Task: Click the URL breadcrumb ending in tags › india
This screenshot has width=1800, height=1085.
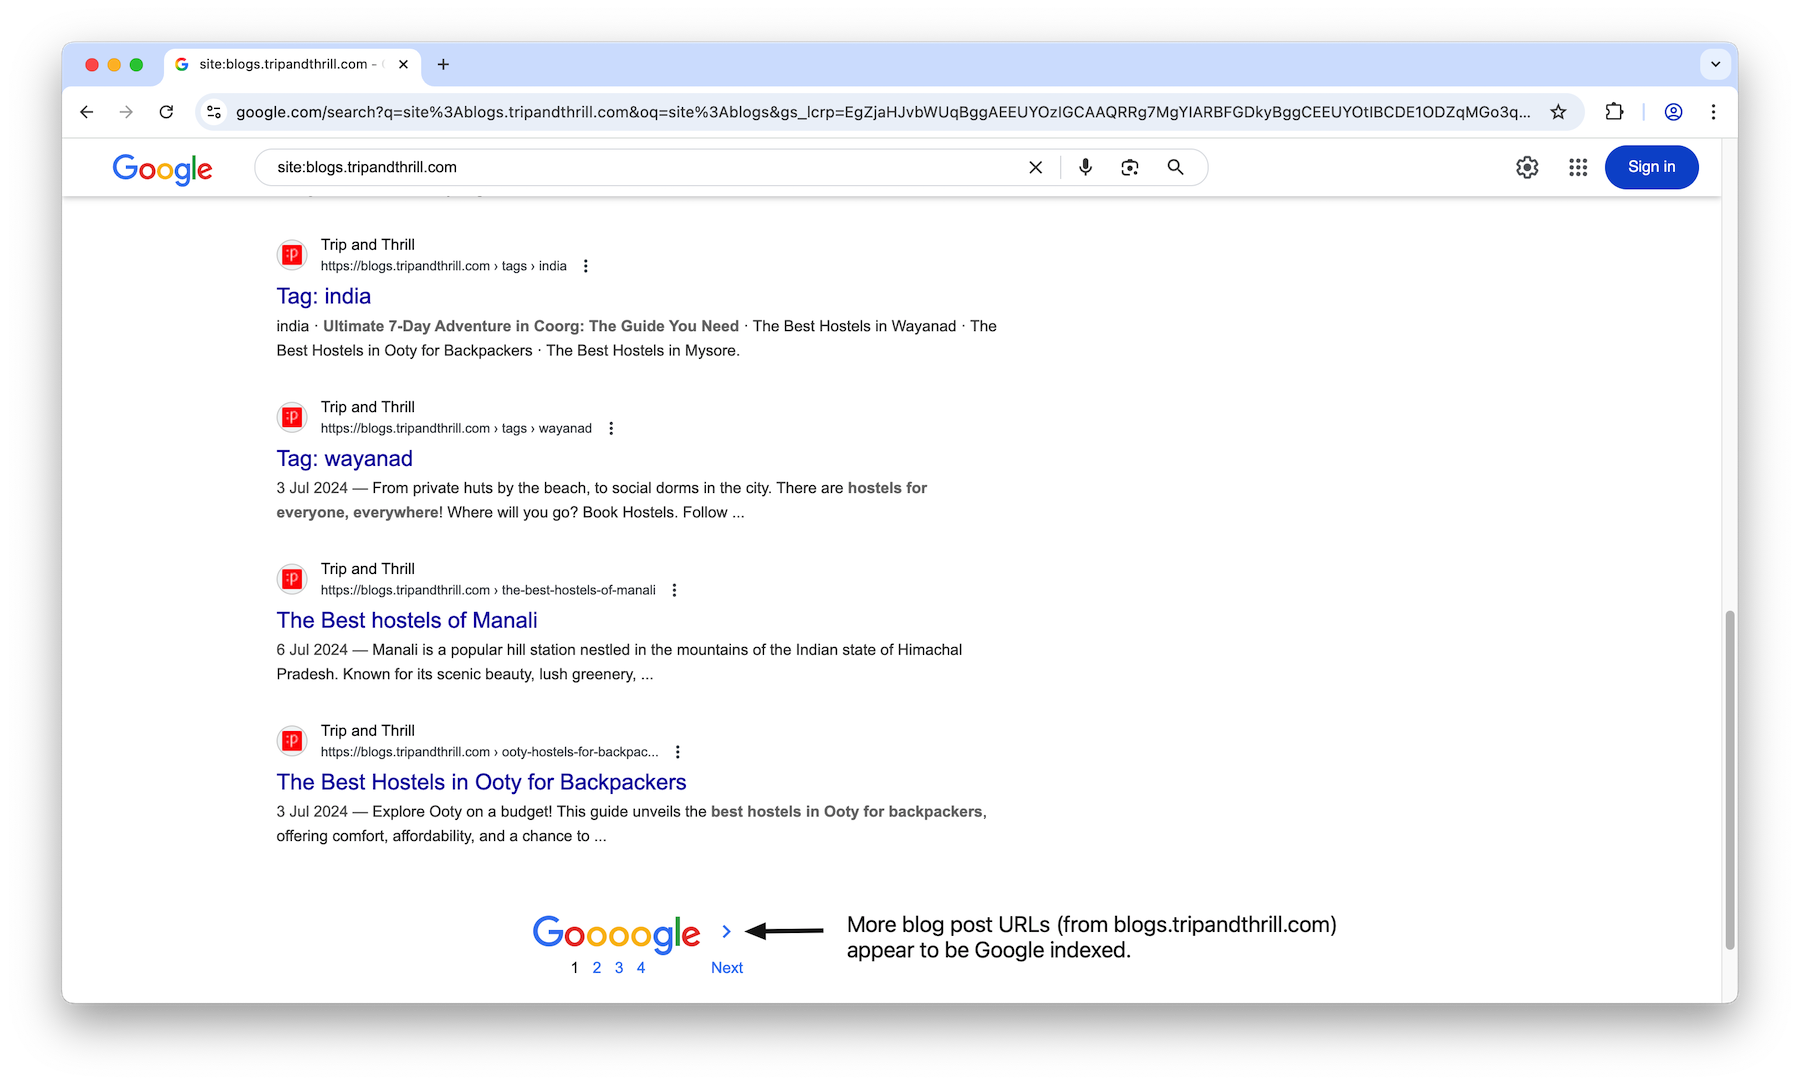Action: tap(444, 266)
